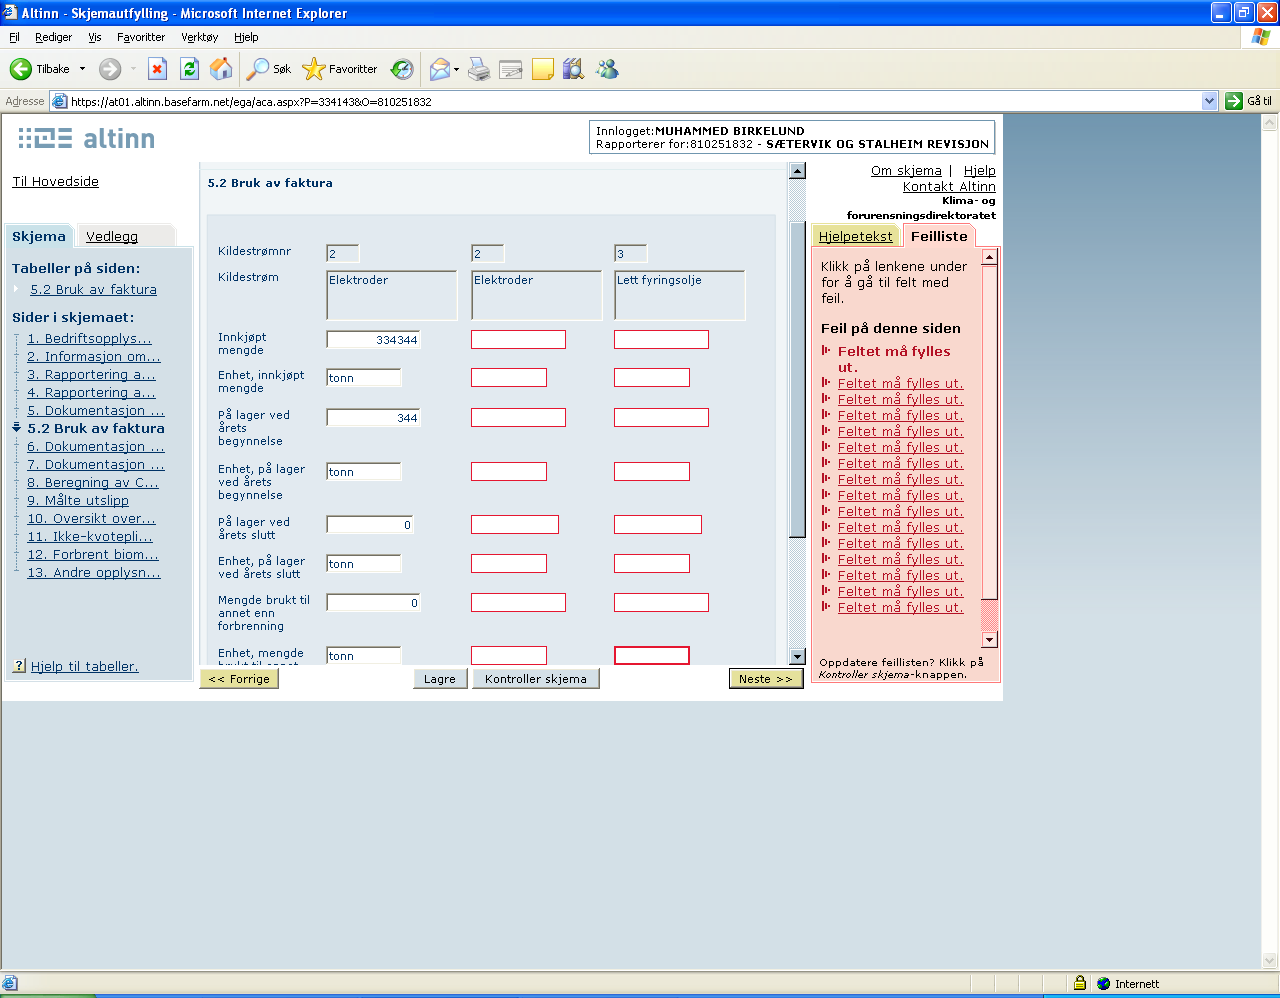Refresh the page with green arrows icon
Viewport: 1280px width, 998px height.
[189, 69]
